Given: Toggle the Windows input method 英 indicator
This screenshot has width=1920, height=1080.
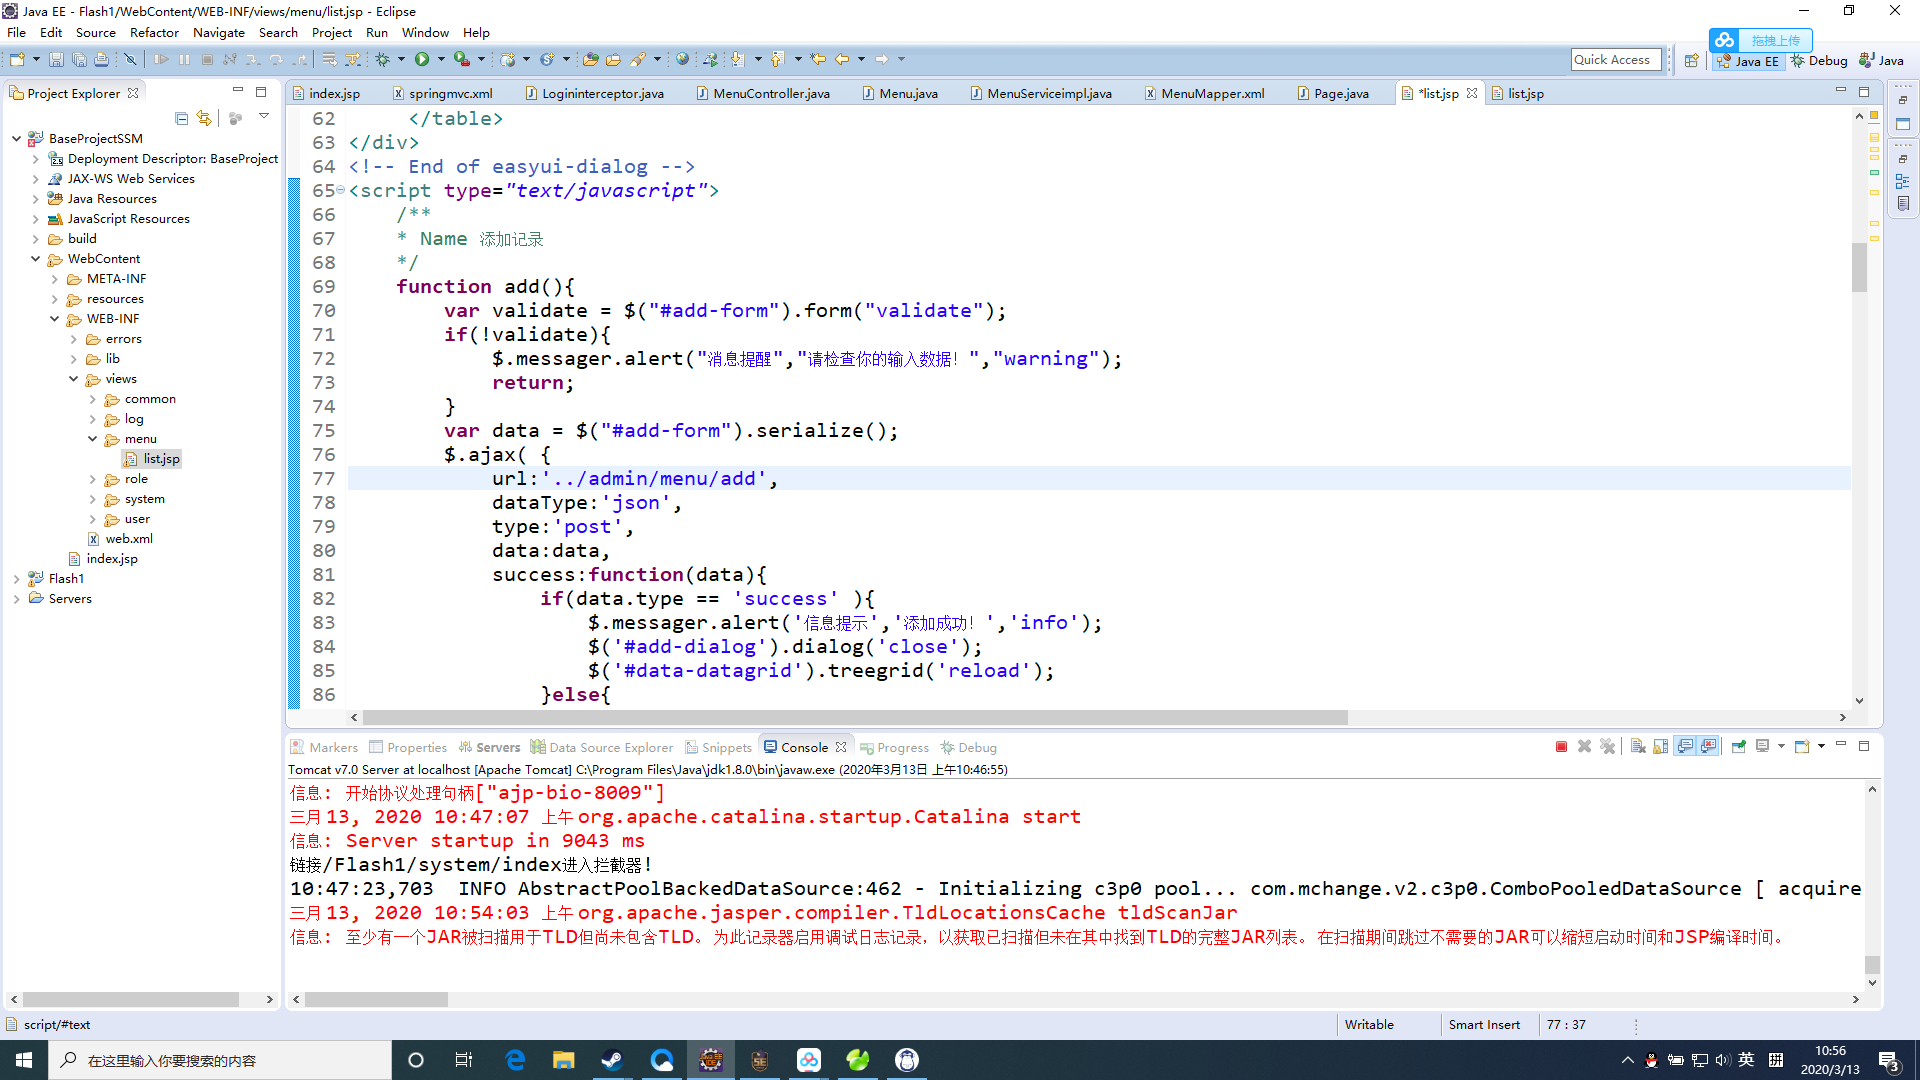Looking at the screenshot, I should coord(1746,1060).
